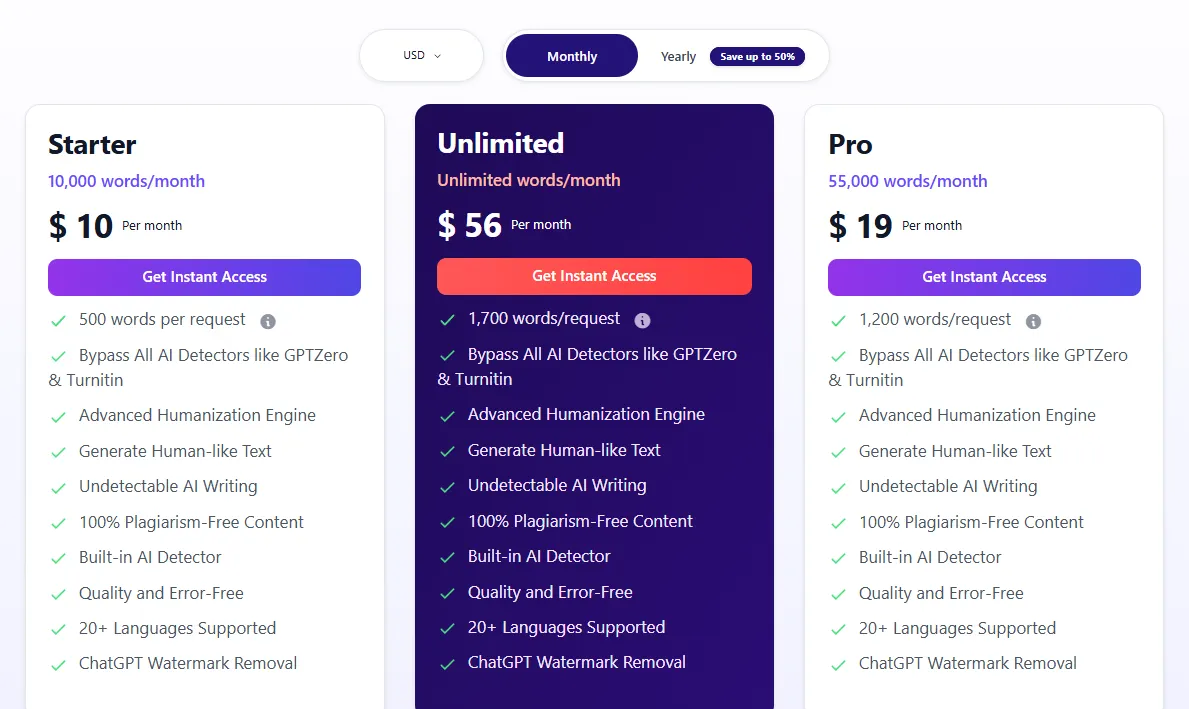Switch billing to Monthly
The height and width of the screenshot is (709, 1189).
tap(572, 56)
